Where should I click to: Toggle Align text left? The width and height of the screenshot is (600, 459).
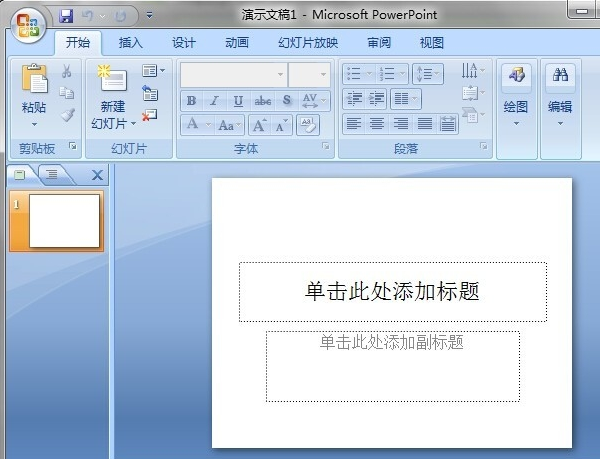click(354, 124)
